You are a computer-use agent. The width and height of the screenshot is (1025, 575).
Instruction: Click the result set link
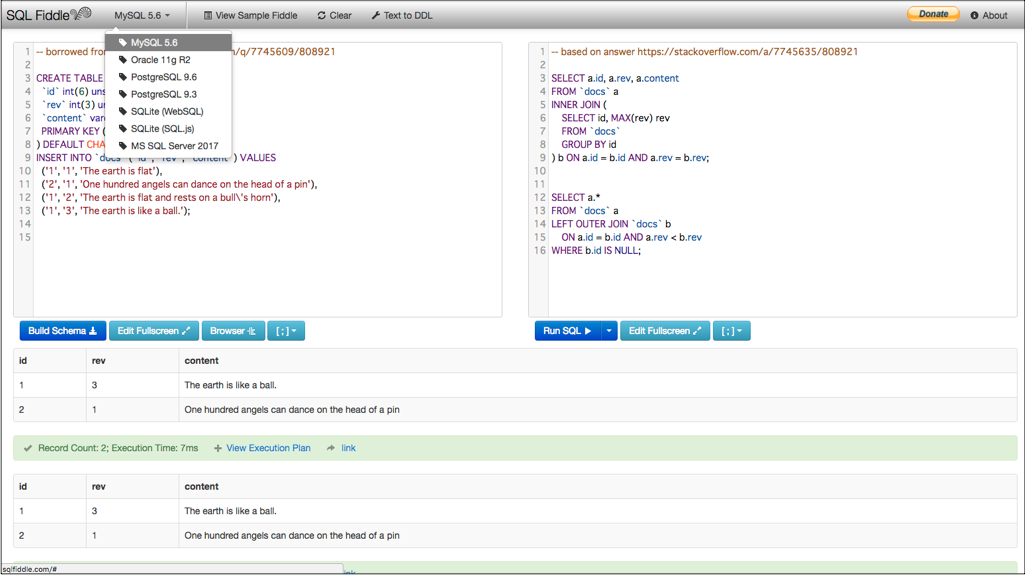tap(348, 448)
